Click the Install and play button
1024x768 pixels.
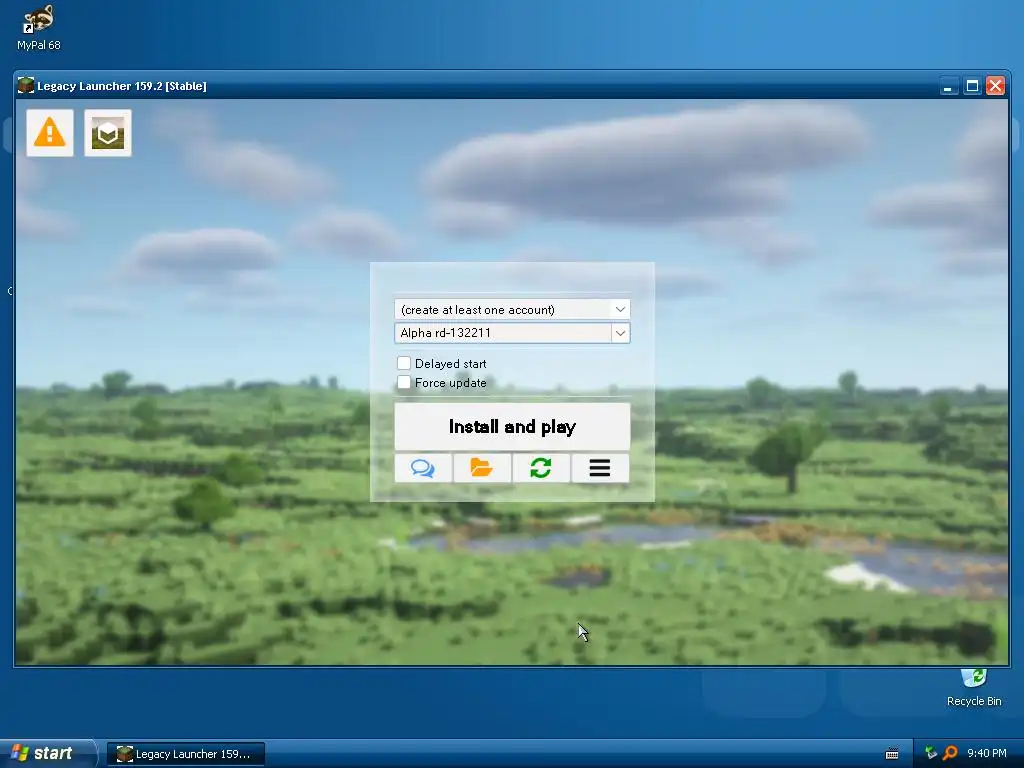click(512, 426)
